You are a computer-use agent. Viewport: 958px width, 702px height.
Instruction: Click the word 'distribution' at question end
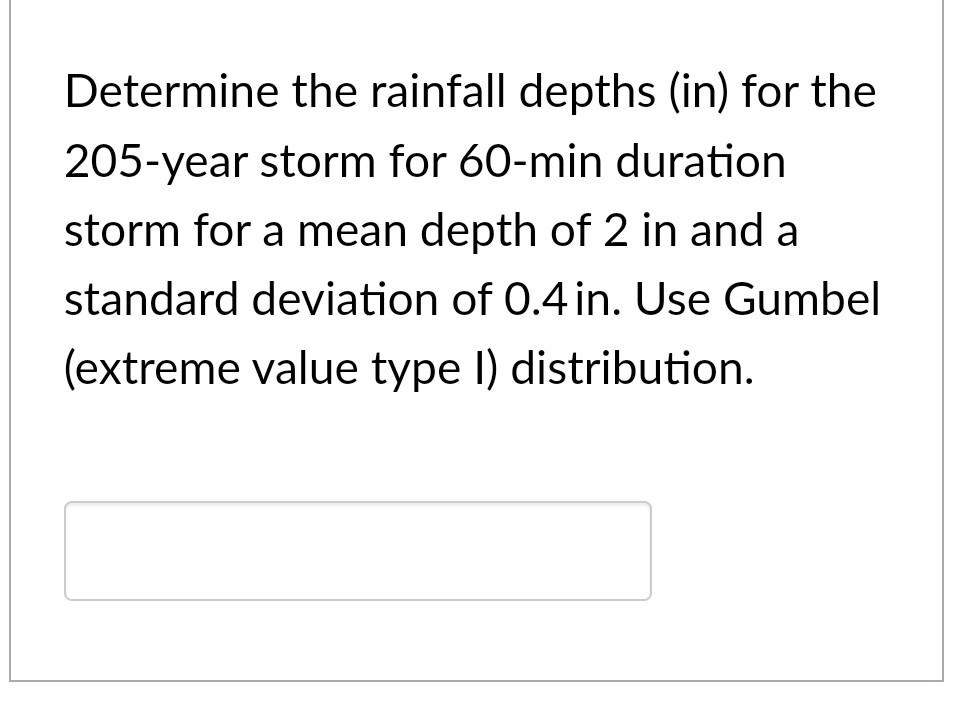click(628, 368)
